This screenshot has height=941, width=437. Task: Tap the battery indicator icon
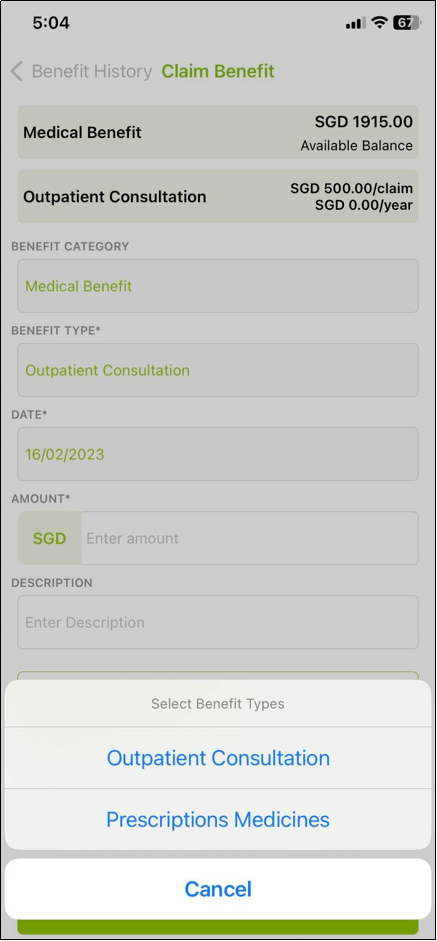406,23
